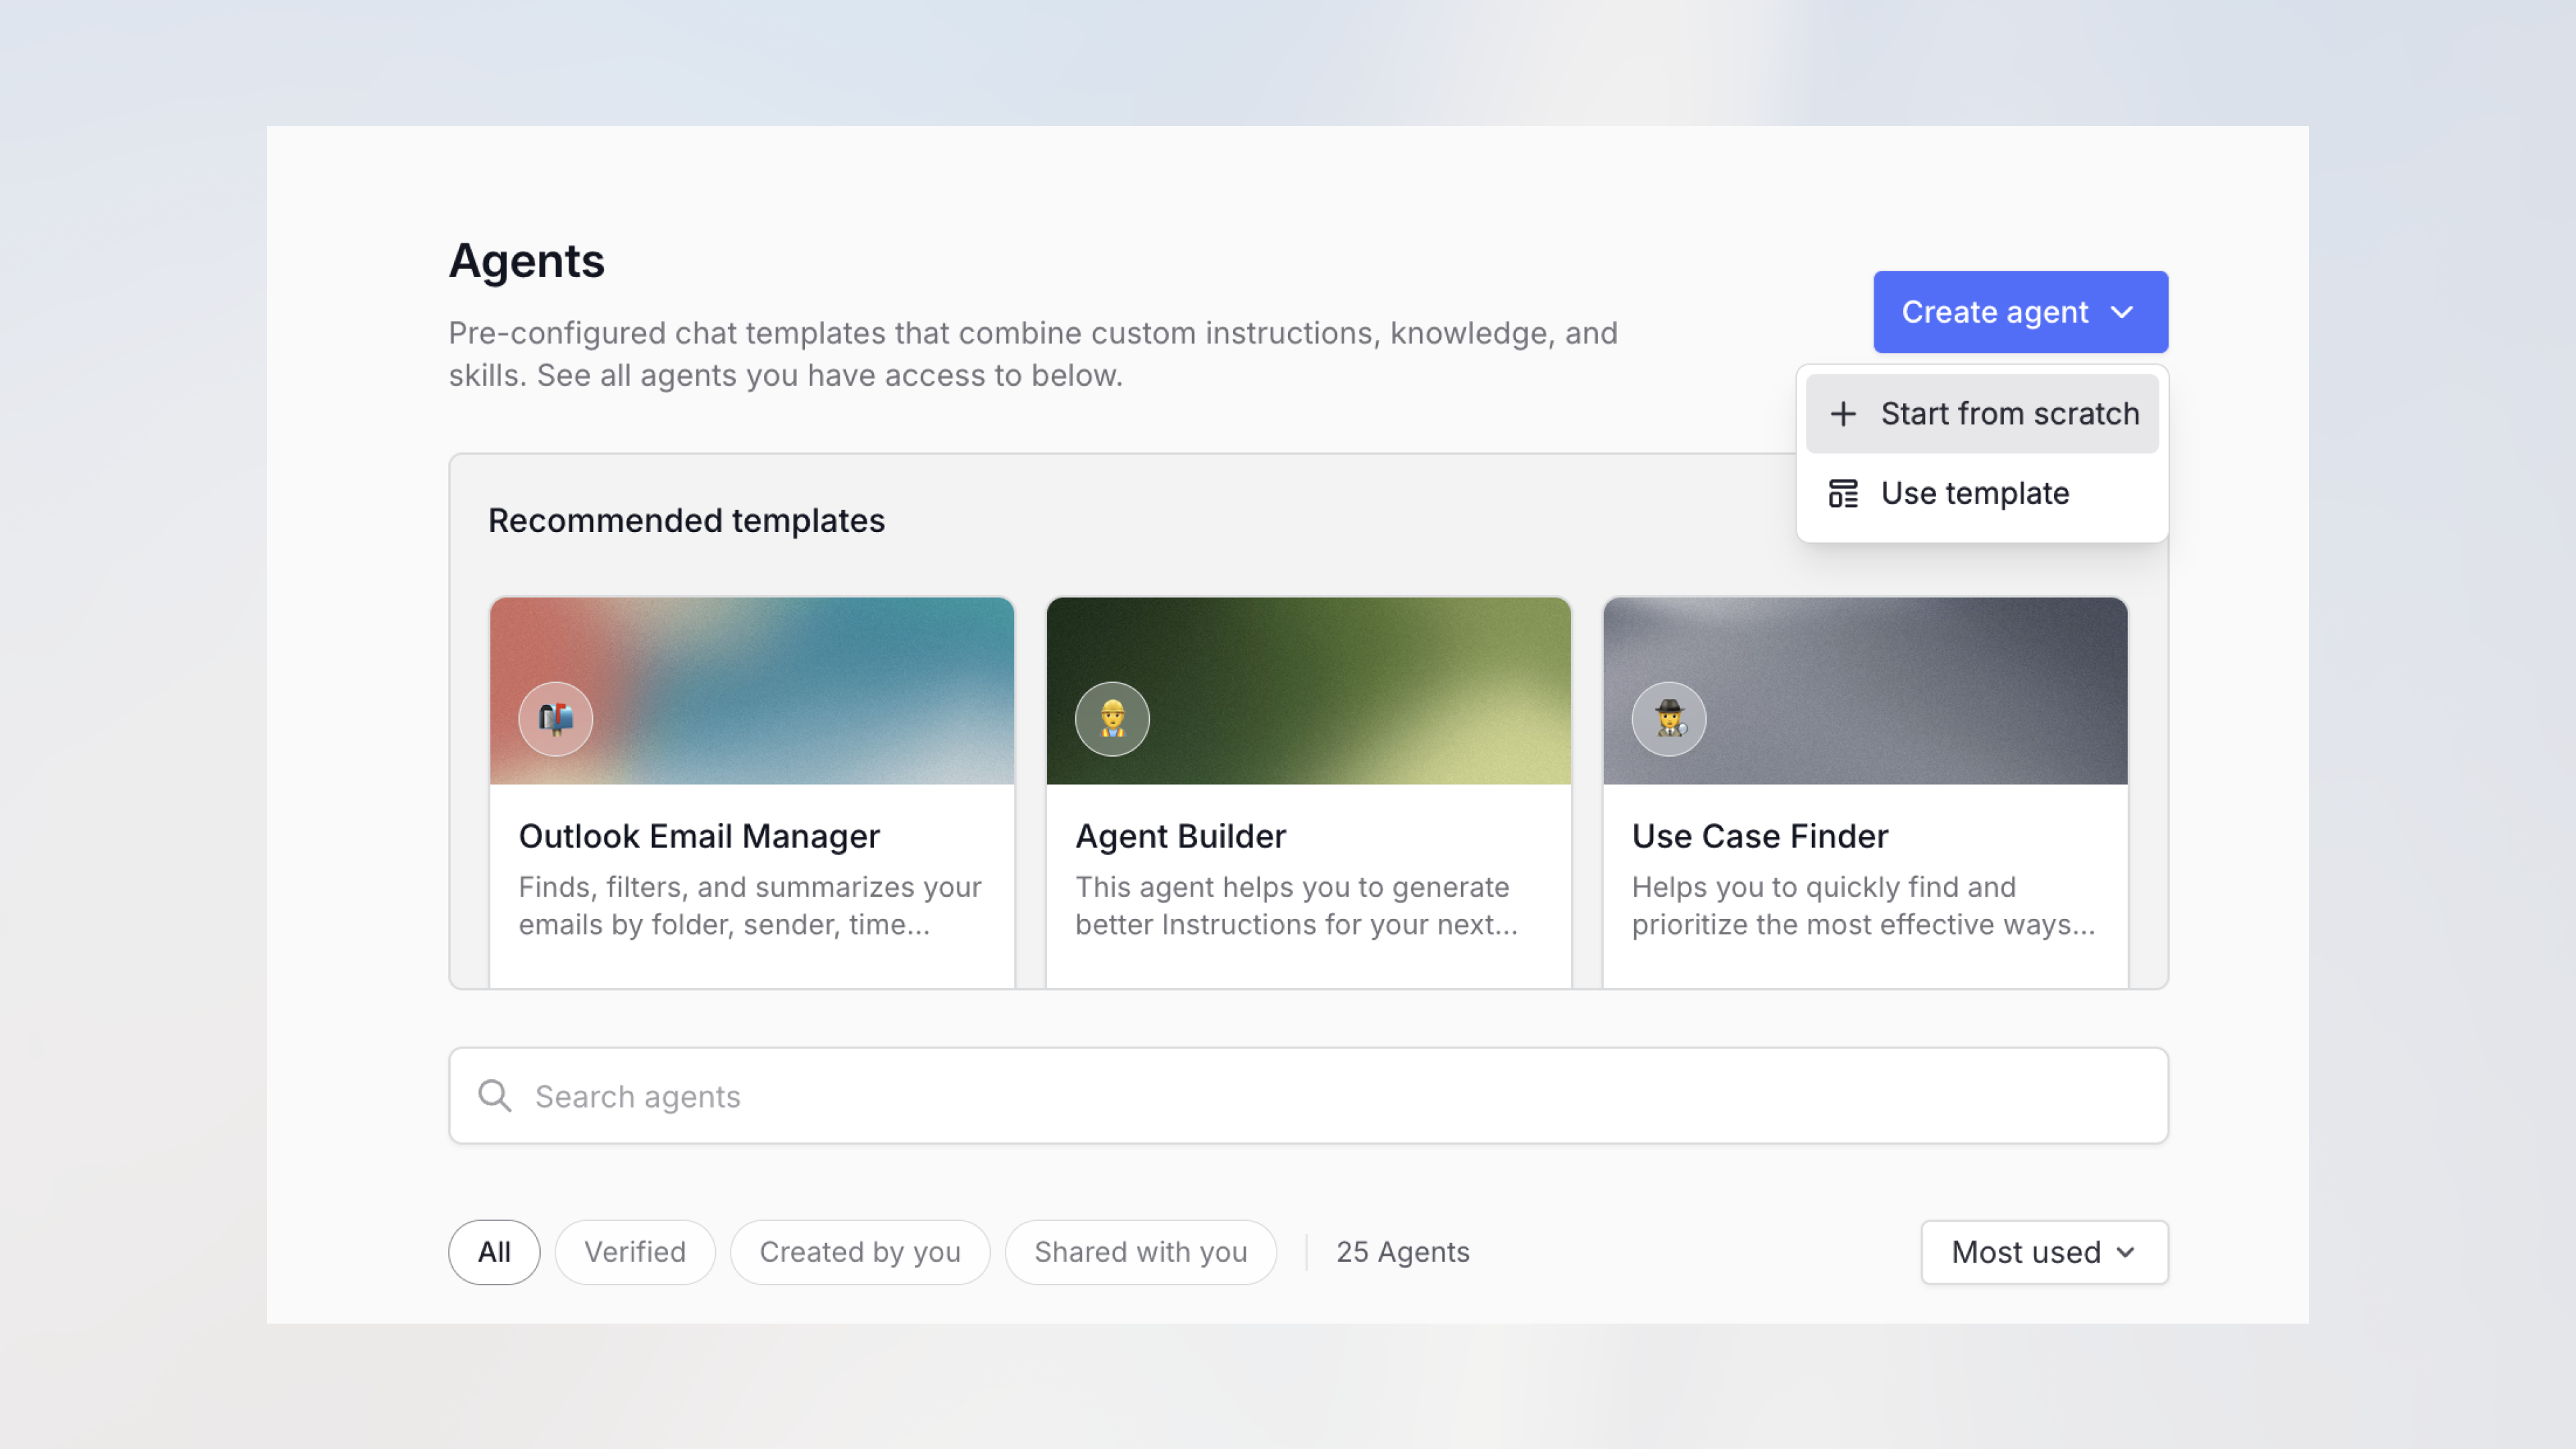
Task: Click the chevron arrow in Most used
Action: [x=2126, y=1252]
